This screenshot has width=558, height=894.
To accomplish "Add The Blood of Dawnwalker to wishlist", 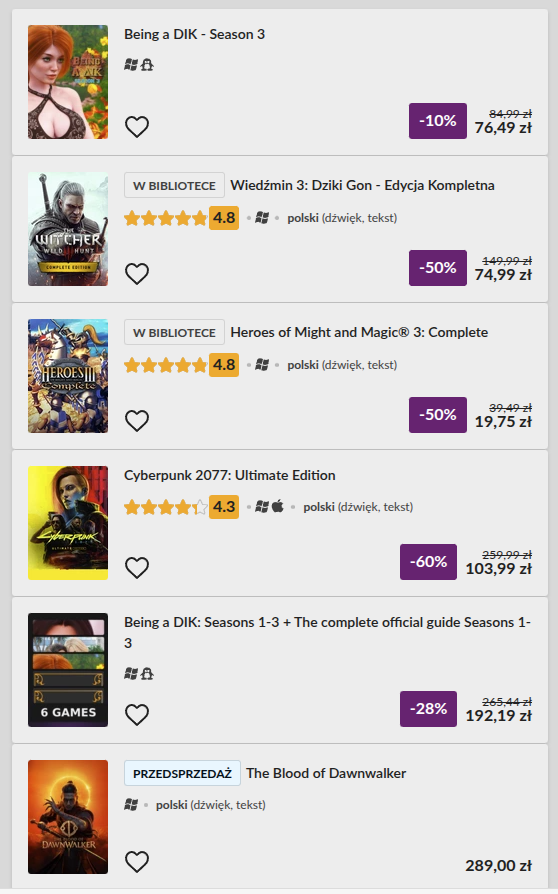I will click(x=137, y=862).
